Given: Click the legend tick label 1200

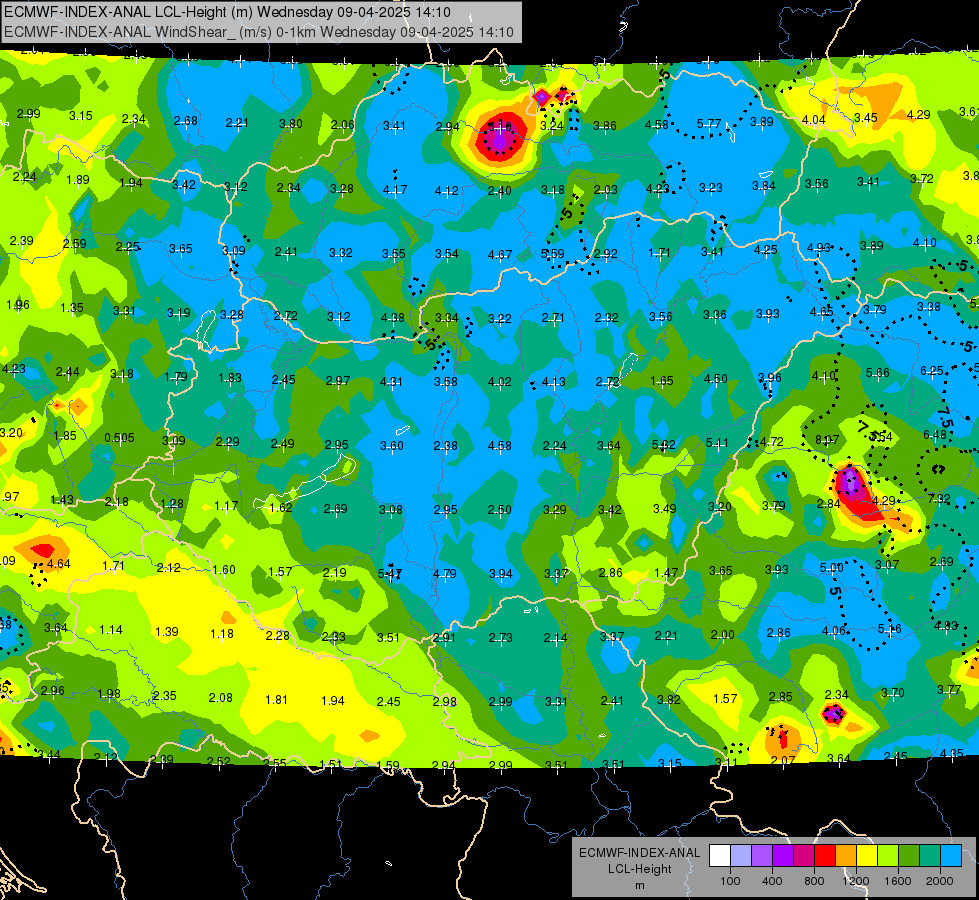Looking at the screenshot, I should (x=855, y=881).
